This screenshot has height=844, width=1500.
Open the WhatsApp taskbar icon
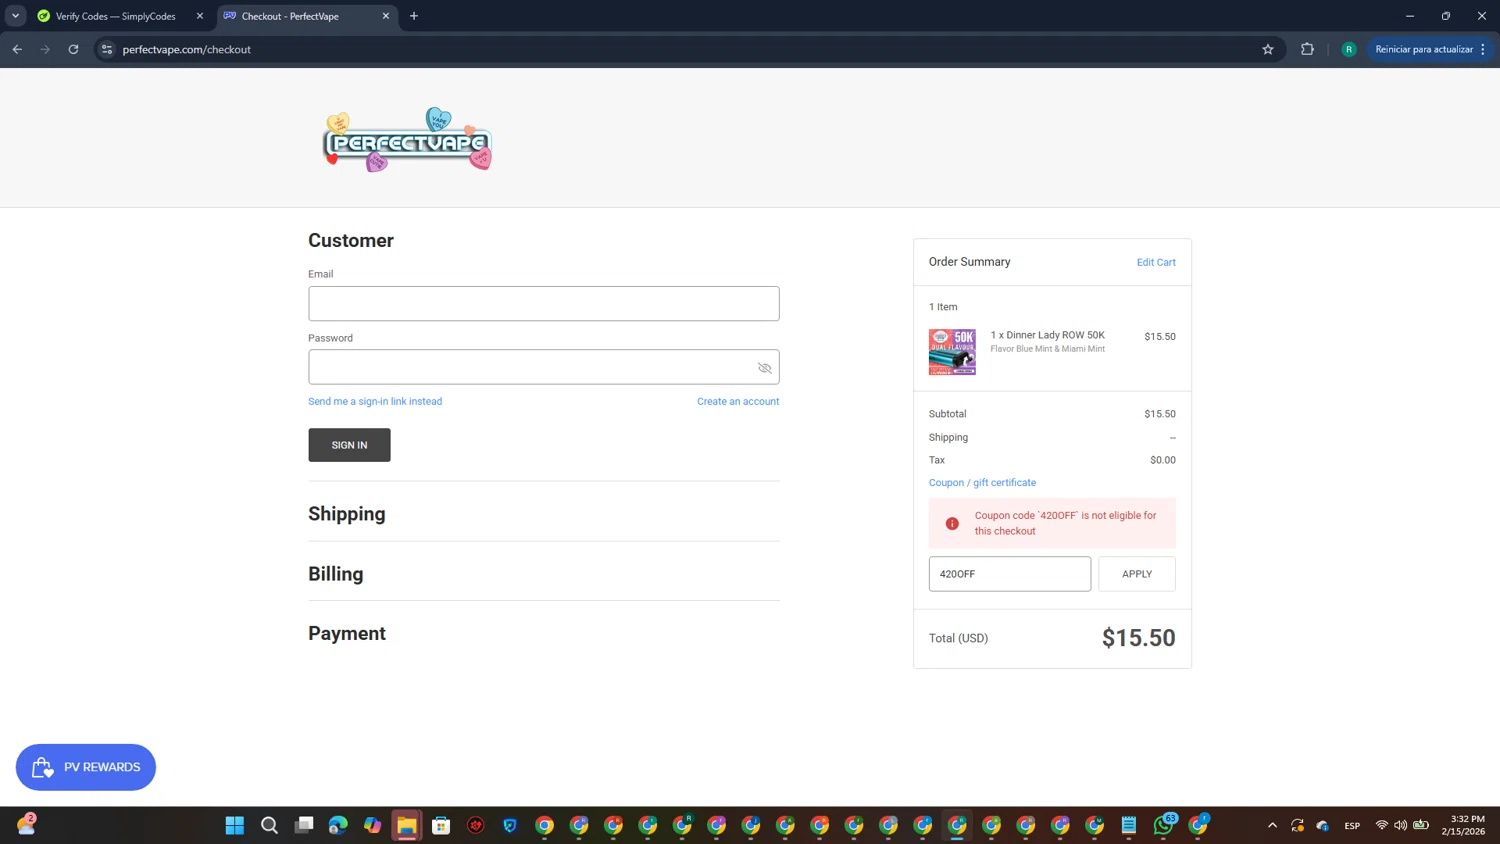coord(1163,825)
